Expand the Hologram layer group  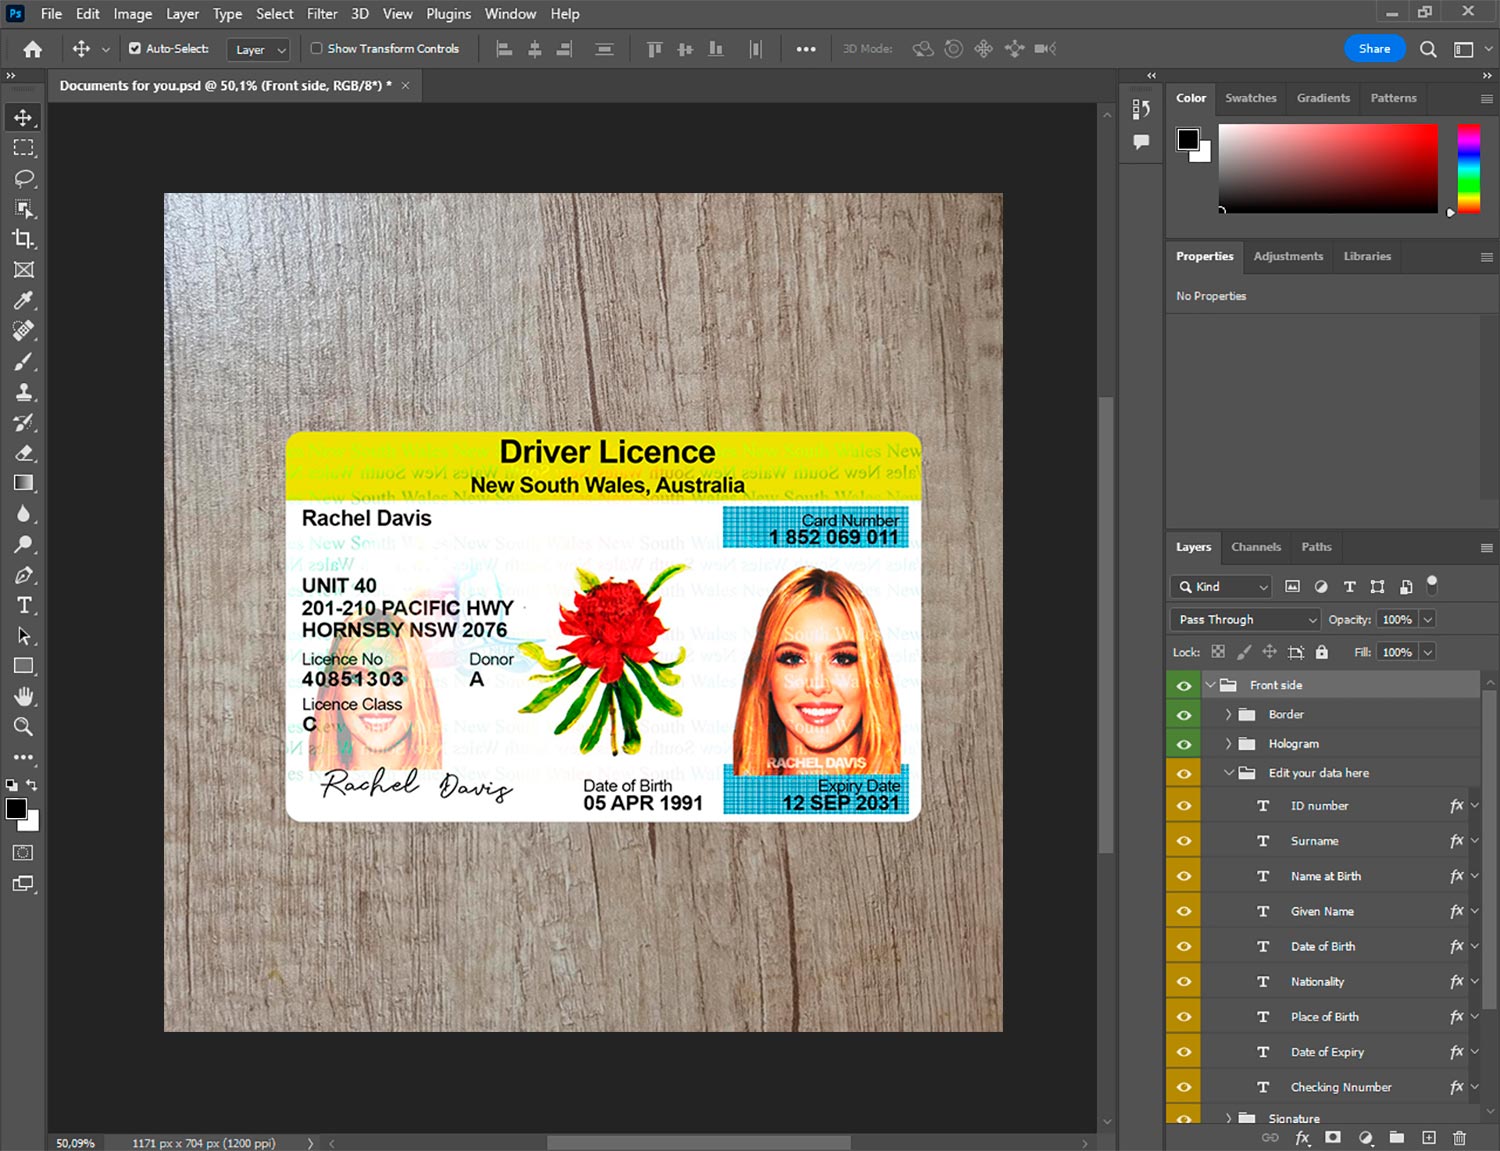1228,744
